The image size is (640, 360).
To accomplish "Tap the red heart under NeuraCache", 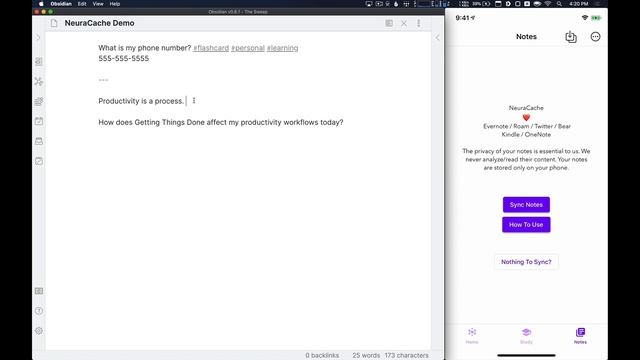I will tap(526, 118).
